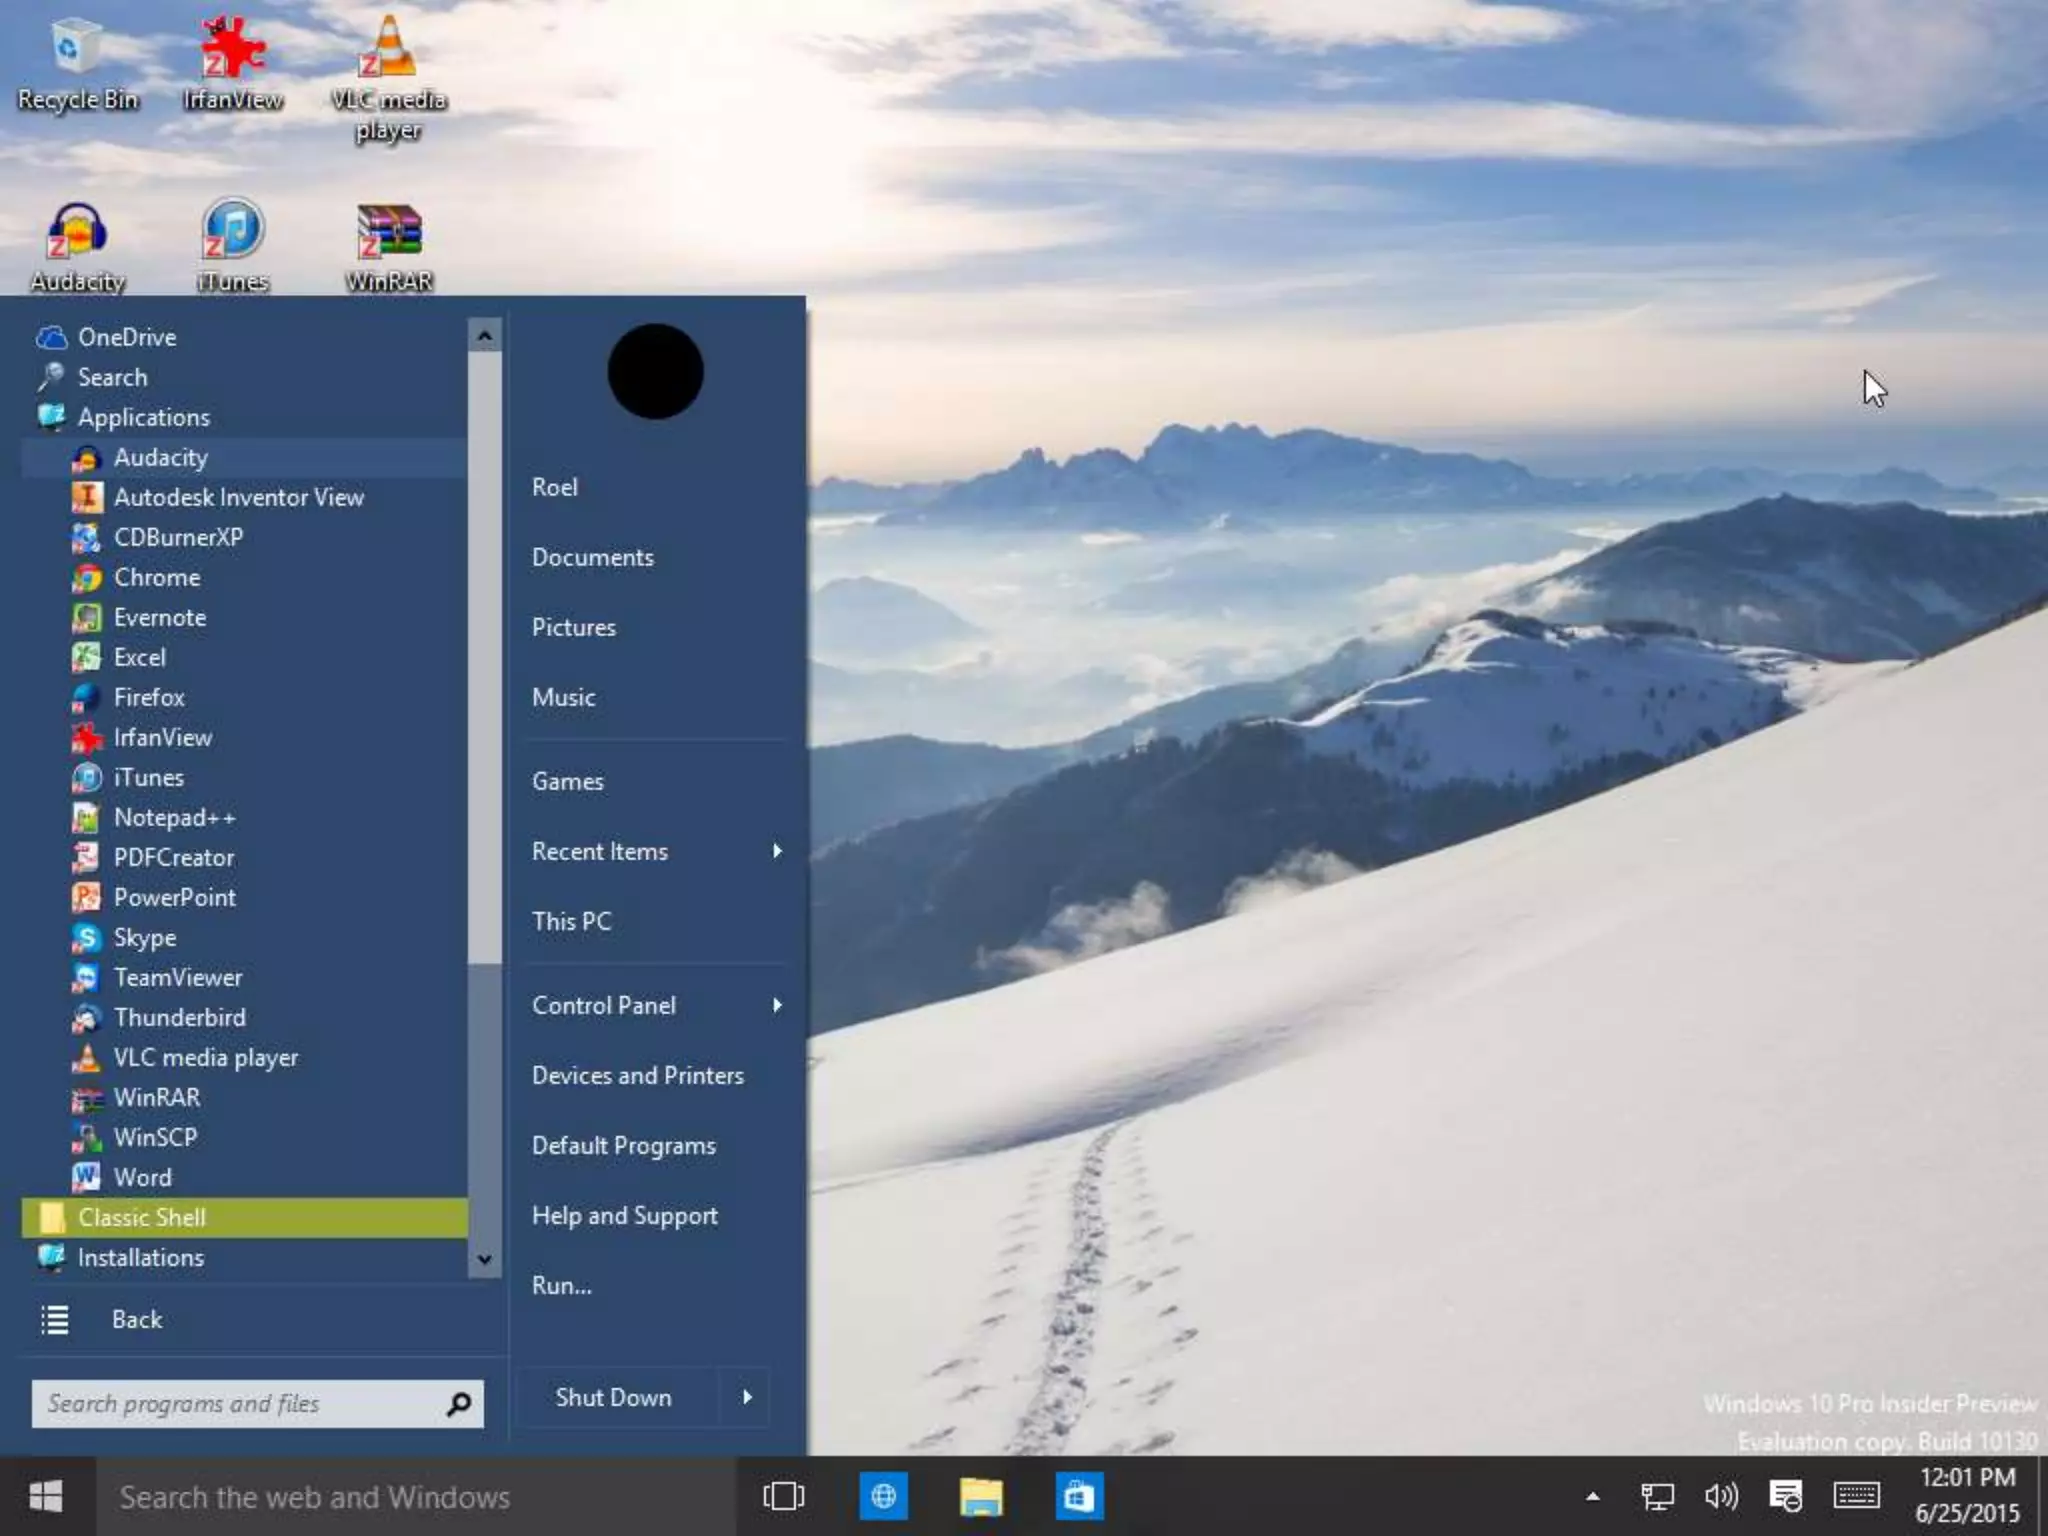The height and width of the screenshot is (1536, 2048).
Task: Open the WinRAR desktop shortcut
Action: pyautogui.click(x=388, y=246)
